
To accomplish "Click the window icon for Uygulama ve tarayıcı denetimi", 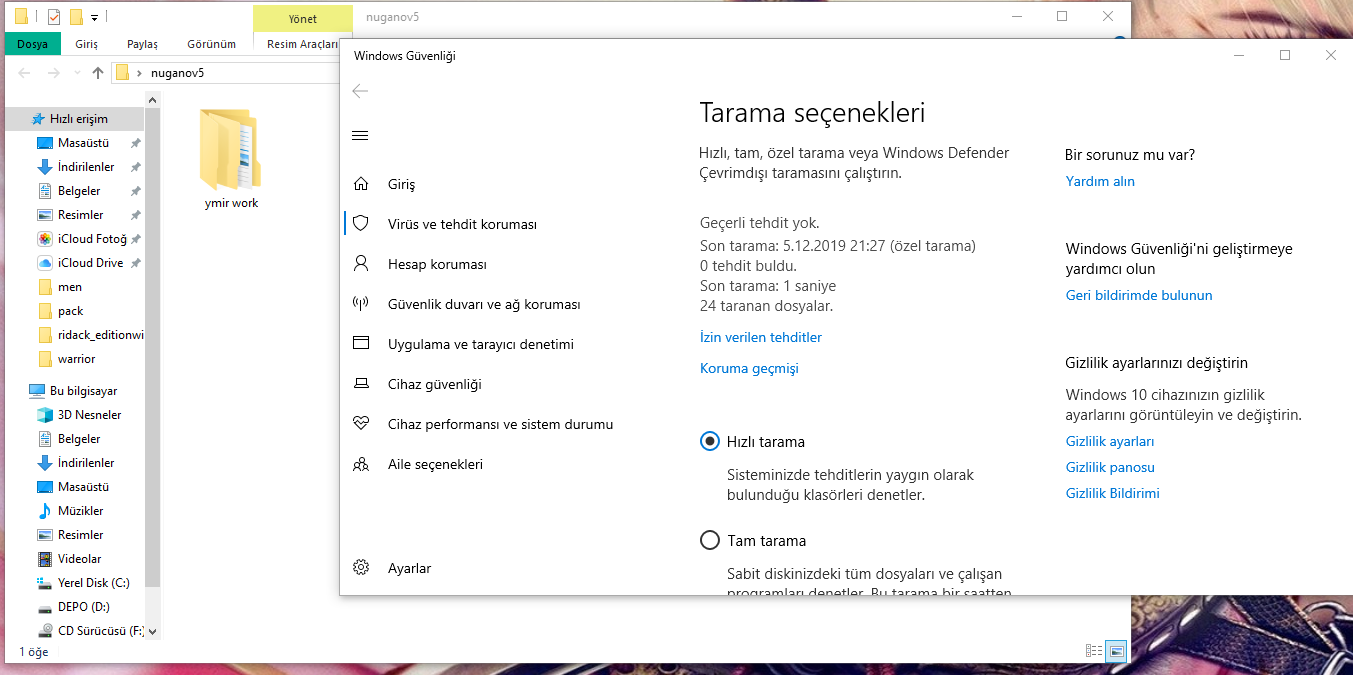I will [361, 344].
